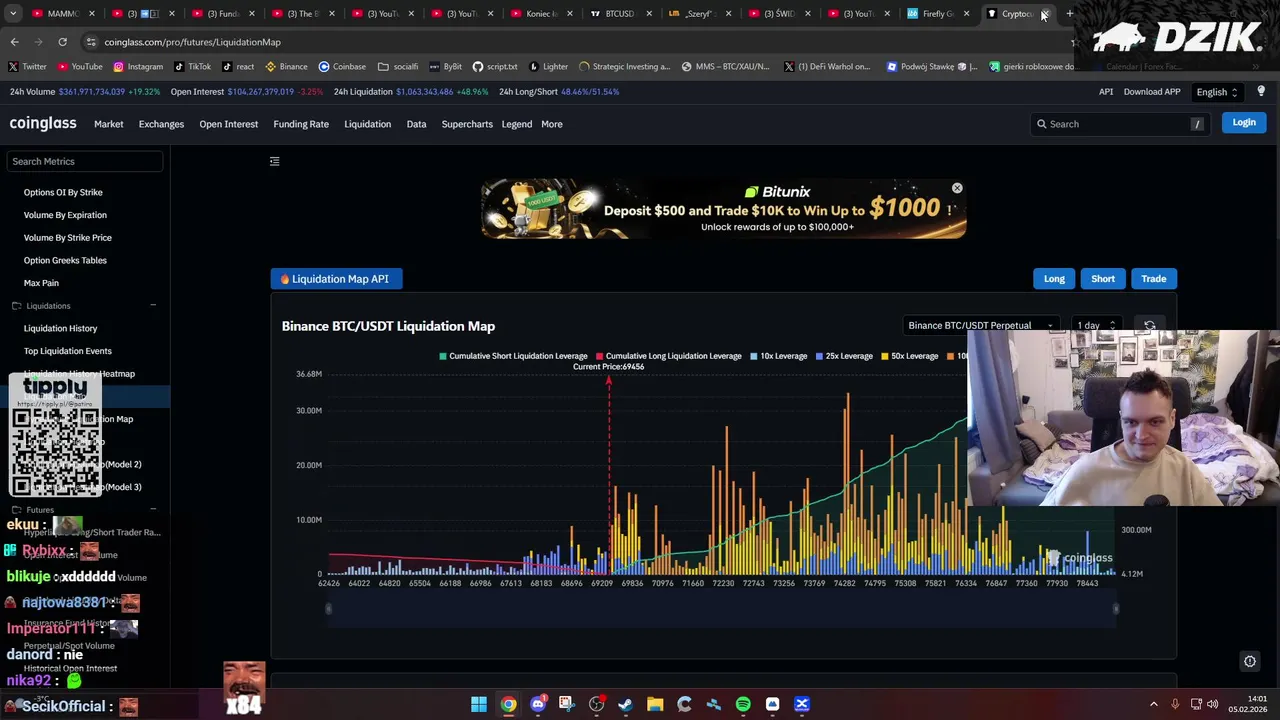The width and height of the screenshot is (1280, 720).
Task: Open the ByBit bookmark
Action: (x=446, y=66)
